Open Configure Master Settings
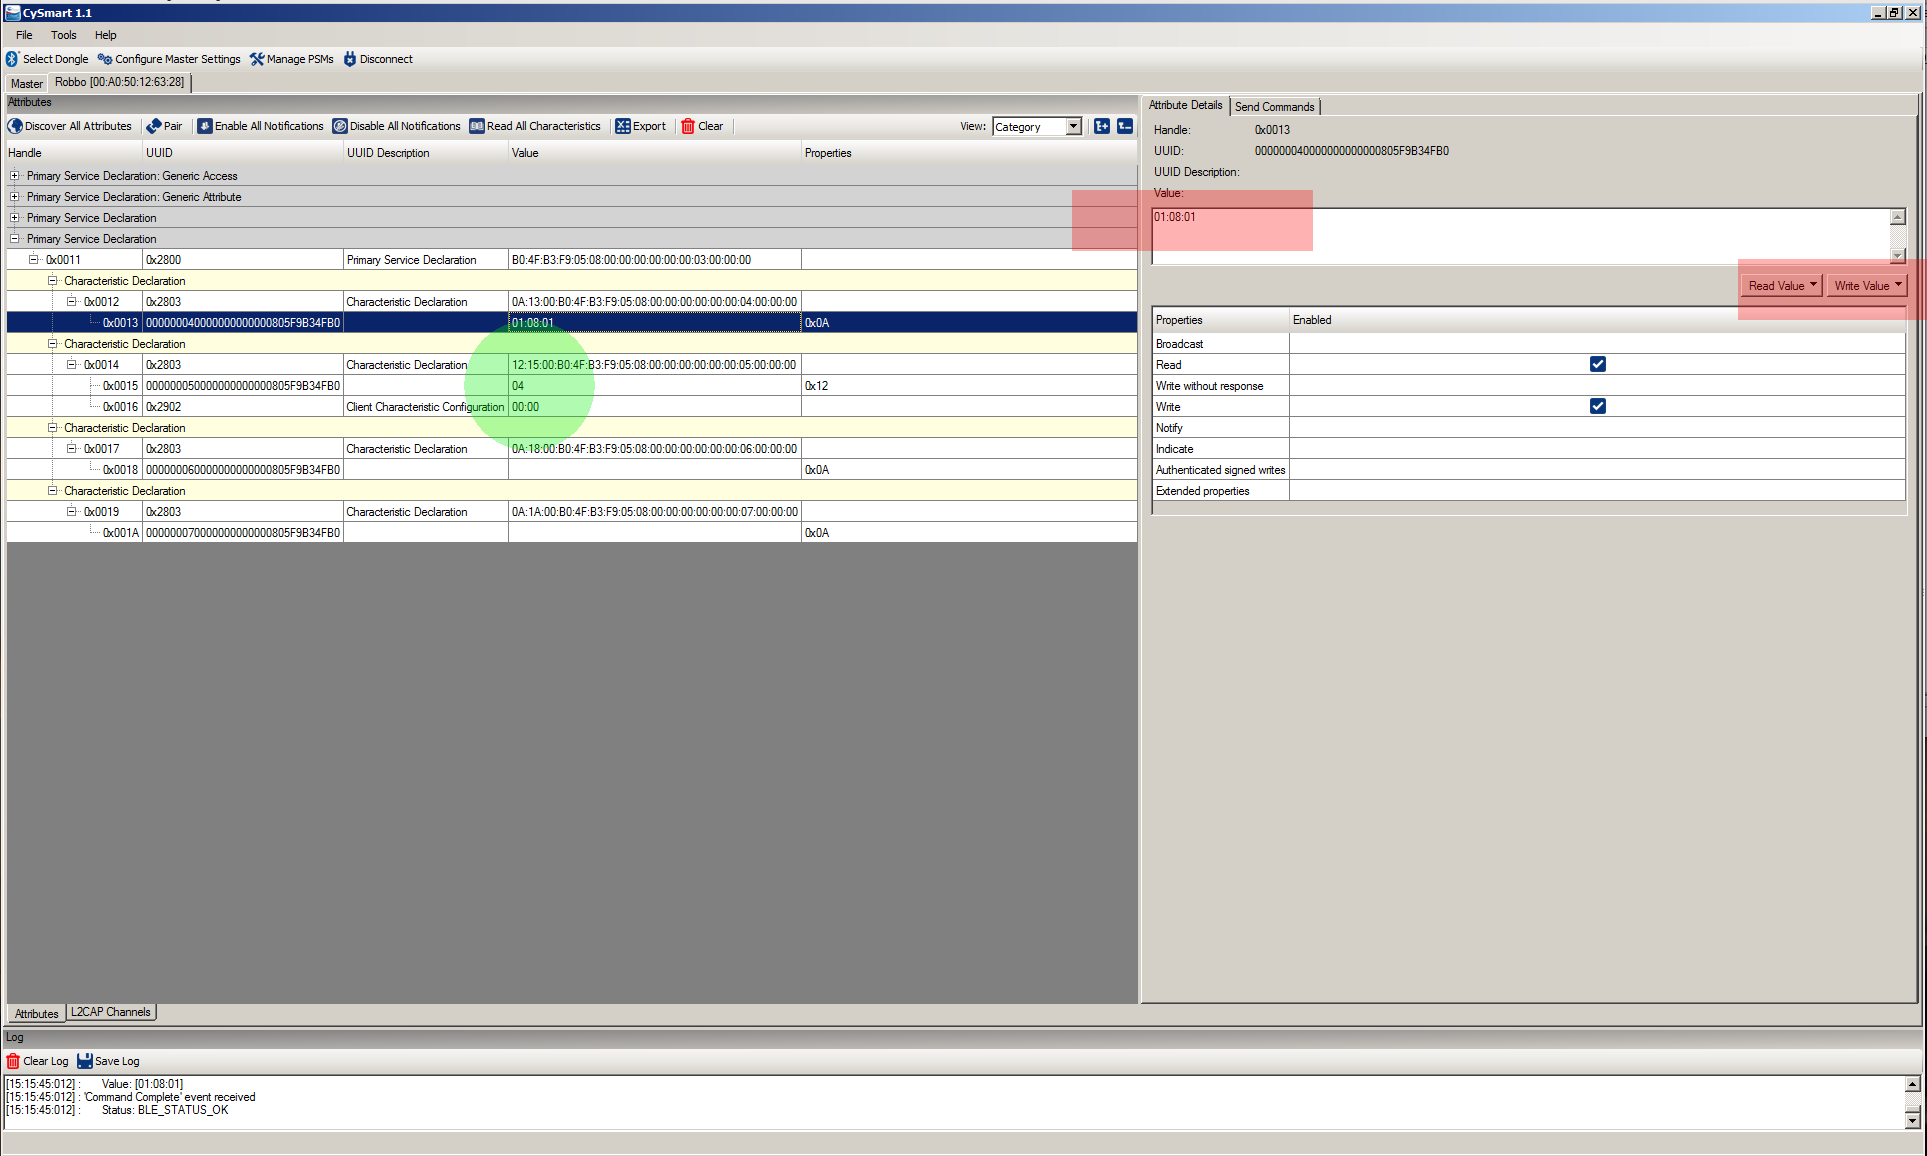Screen dimensions: 1927x1156 click(x=169, y=59)
